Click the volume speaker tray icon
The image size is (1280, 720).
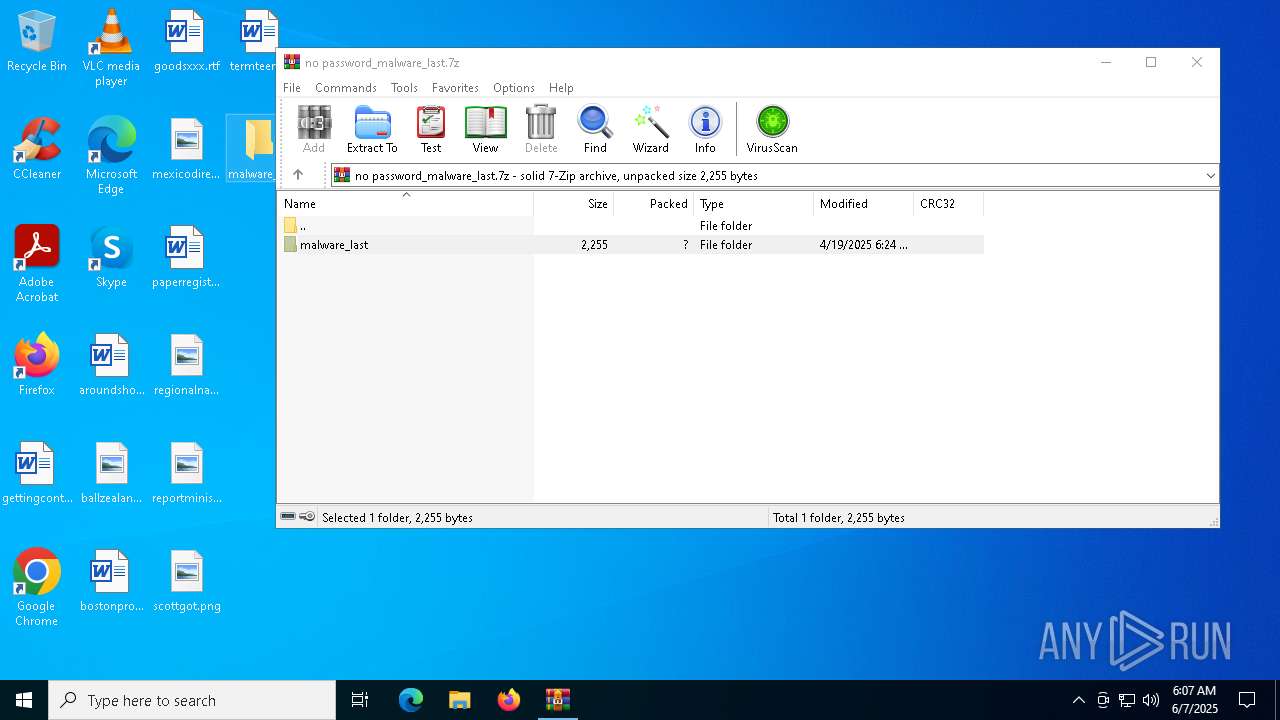point(1151,700)
